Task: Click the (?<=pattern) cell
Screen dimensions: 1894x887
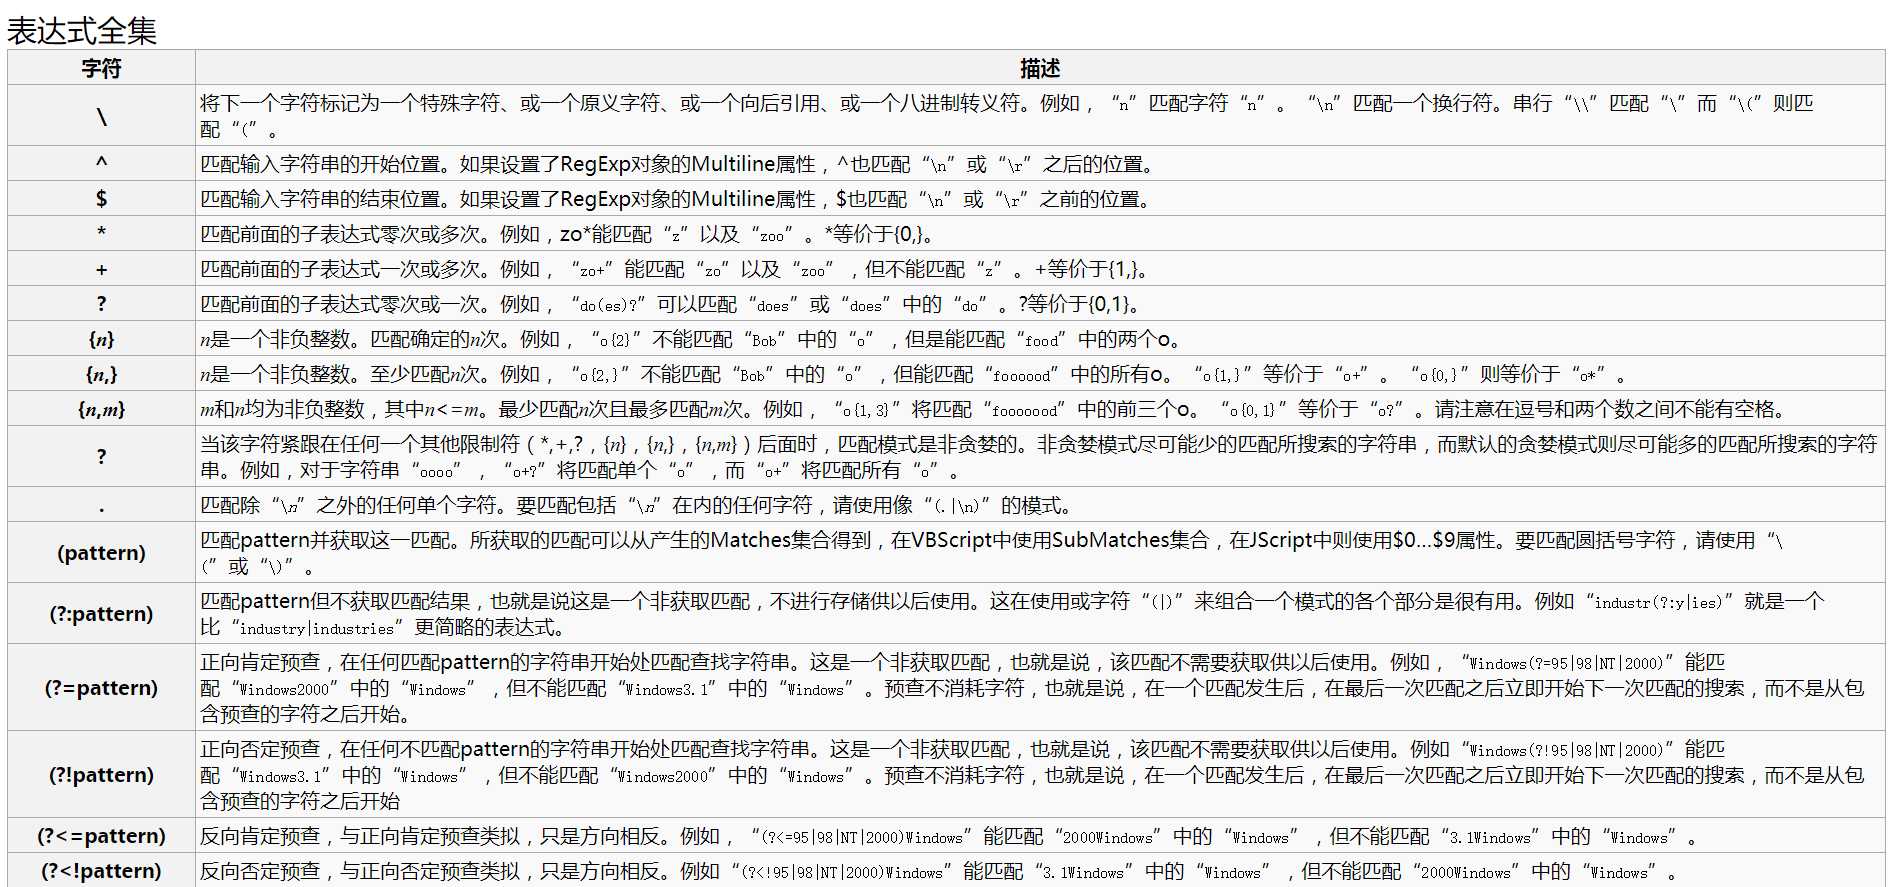Action: 101,836
